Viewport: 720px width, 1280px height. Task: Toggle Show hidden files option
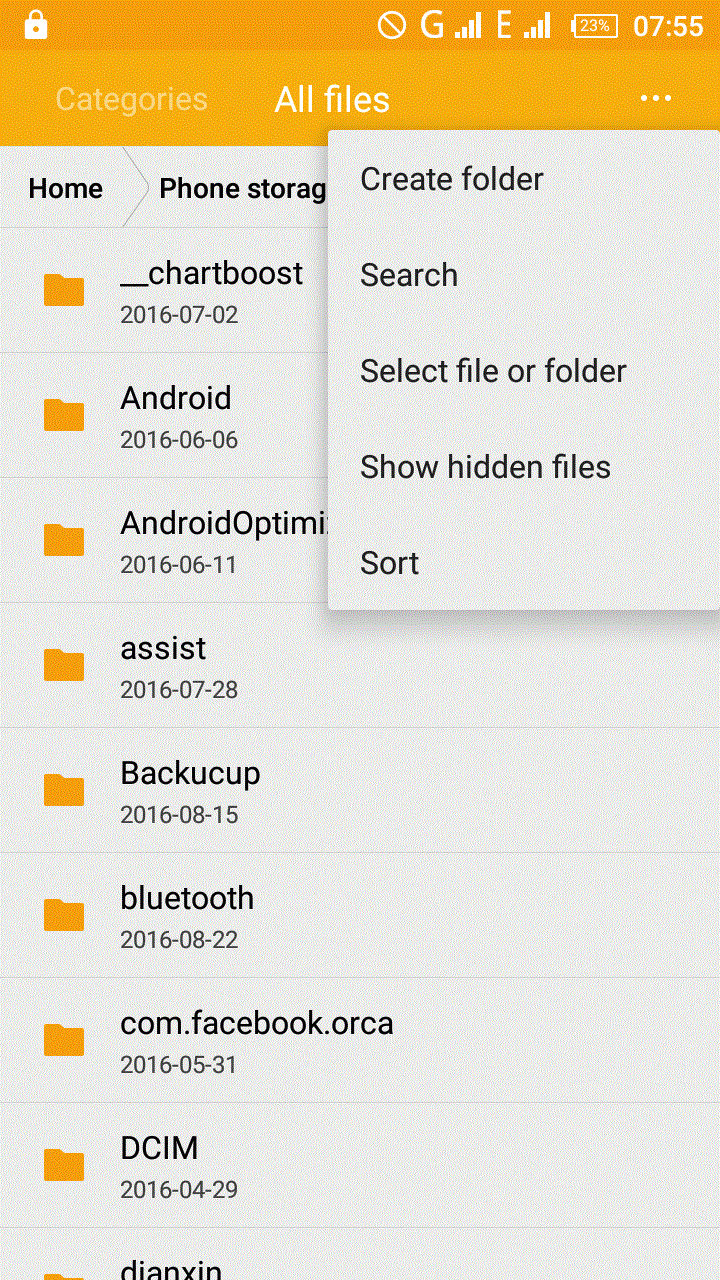click(x=485, y=467)
